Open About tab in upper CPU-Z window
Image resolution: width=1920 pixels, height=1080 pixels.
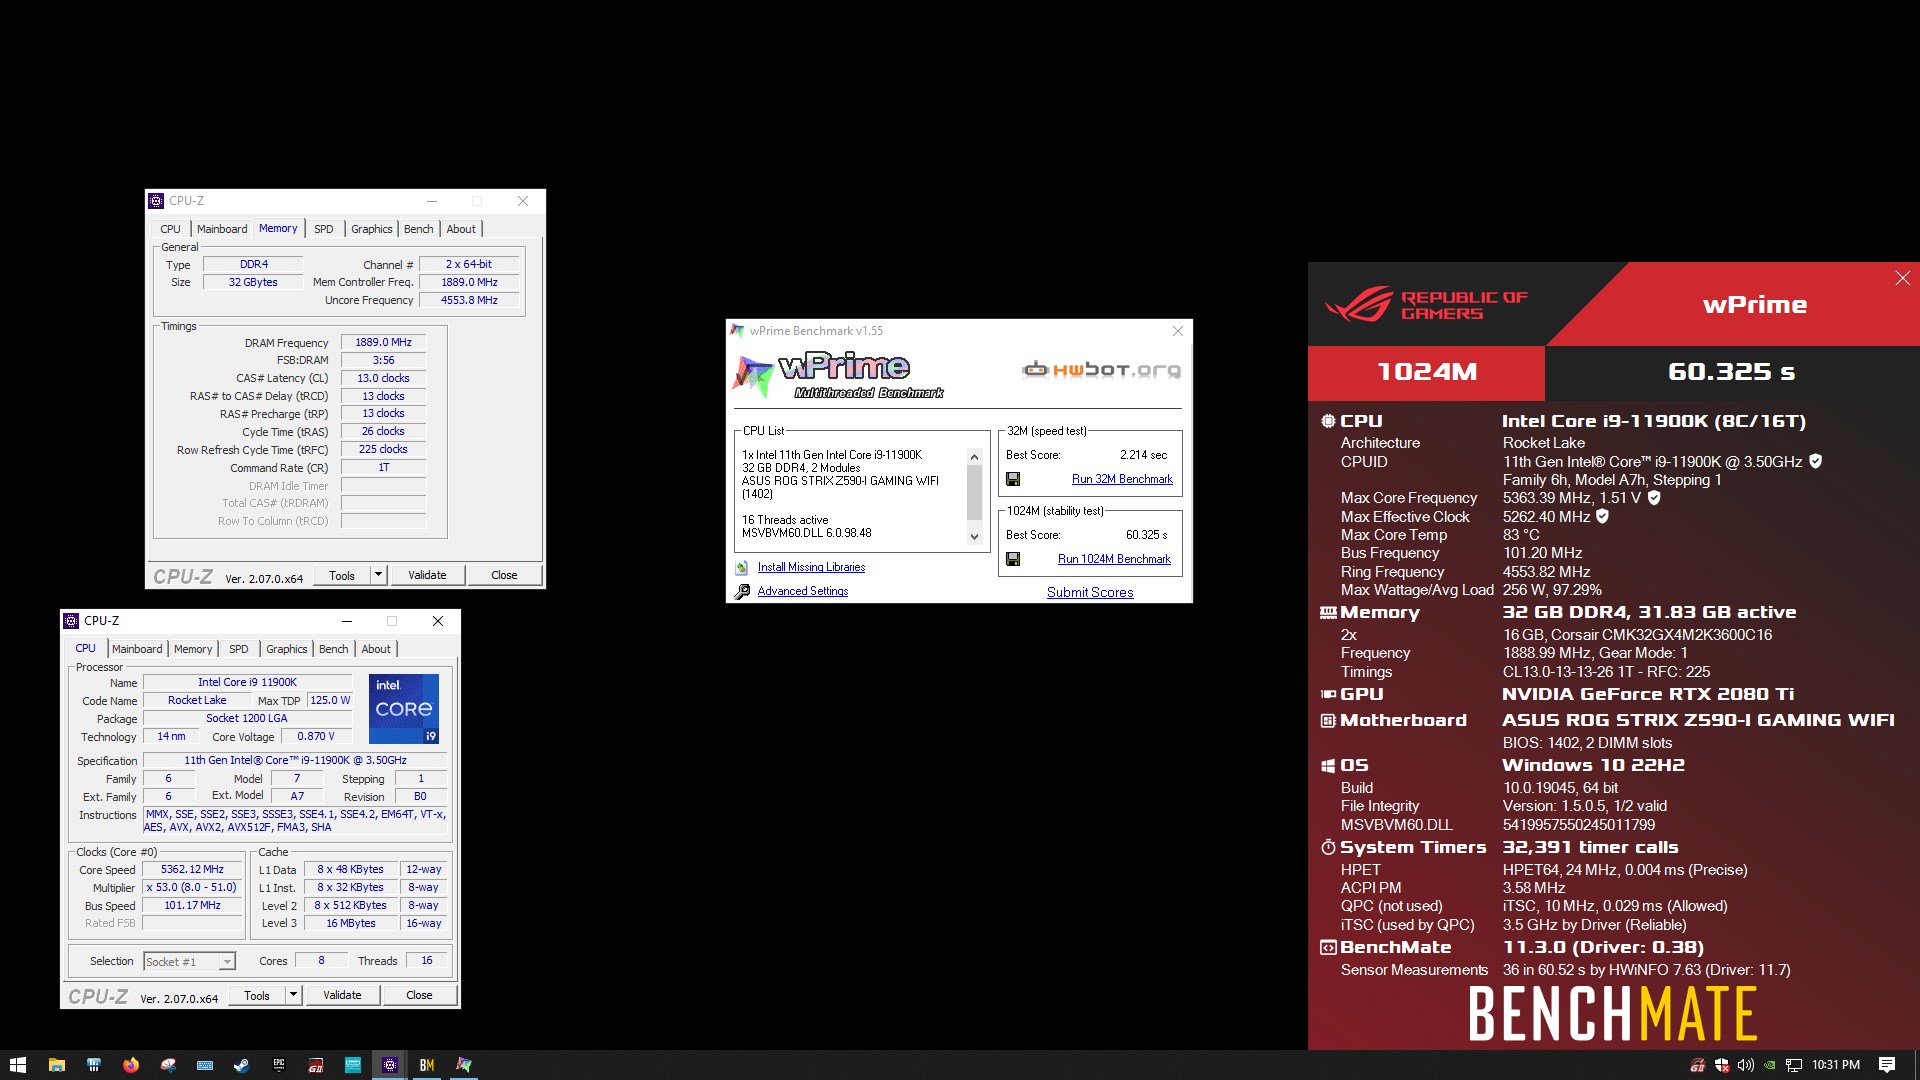click(461, 229)
